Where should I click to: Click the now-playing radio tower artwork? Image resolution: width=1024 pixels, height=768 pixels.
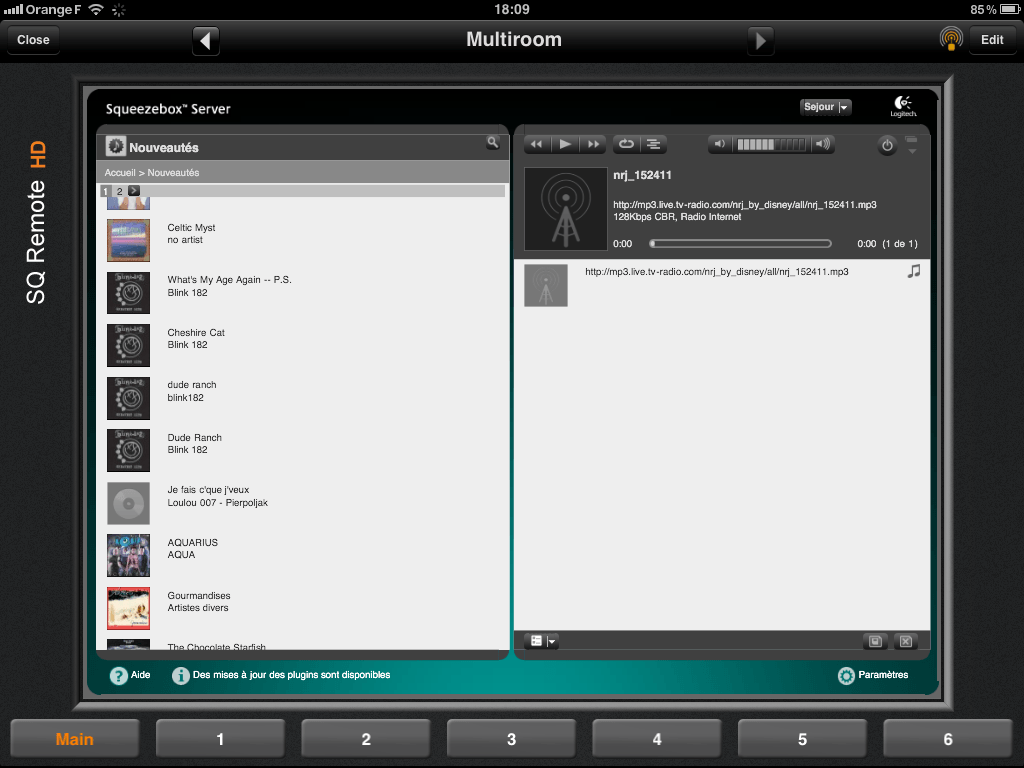[x=566, y=209]
